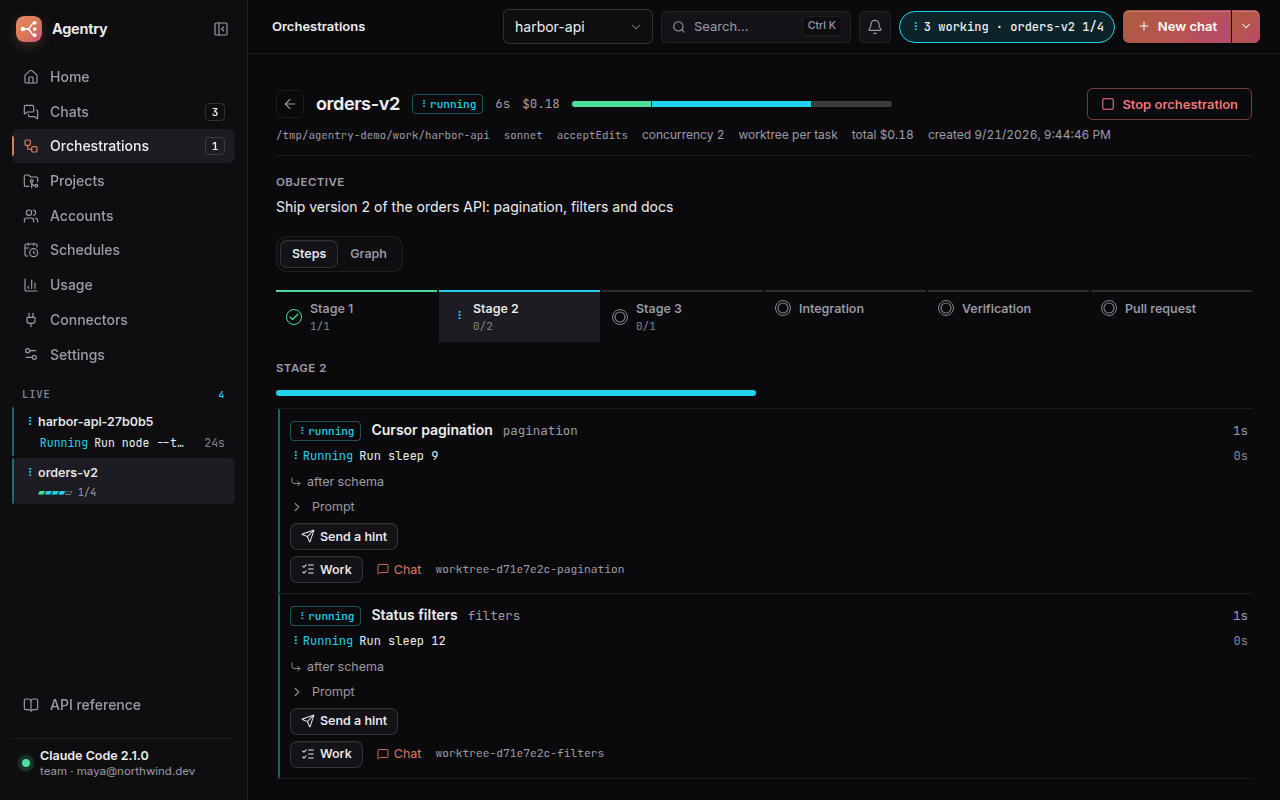Open Claude Code 2.1.0 account entry

click(x=124, y=763)
